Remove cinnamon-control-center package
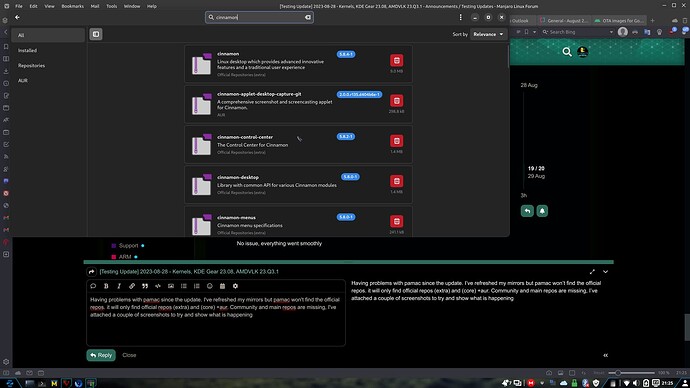The height and width of the screenshot is (388, 690). point(396,141)
